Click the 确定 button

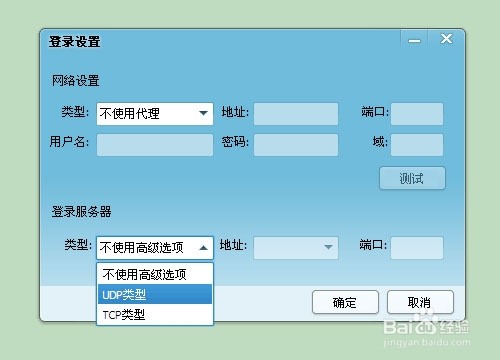[x=345, y=302]
